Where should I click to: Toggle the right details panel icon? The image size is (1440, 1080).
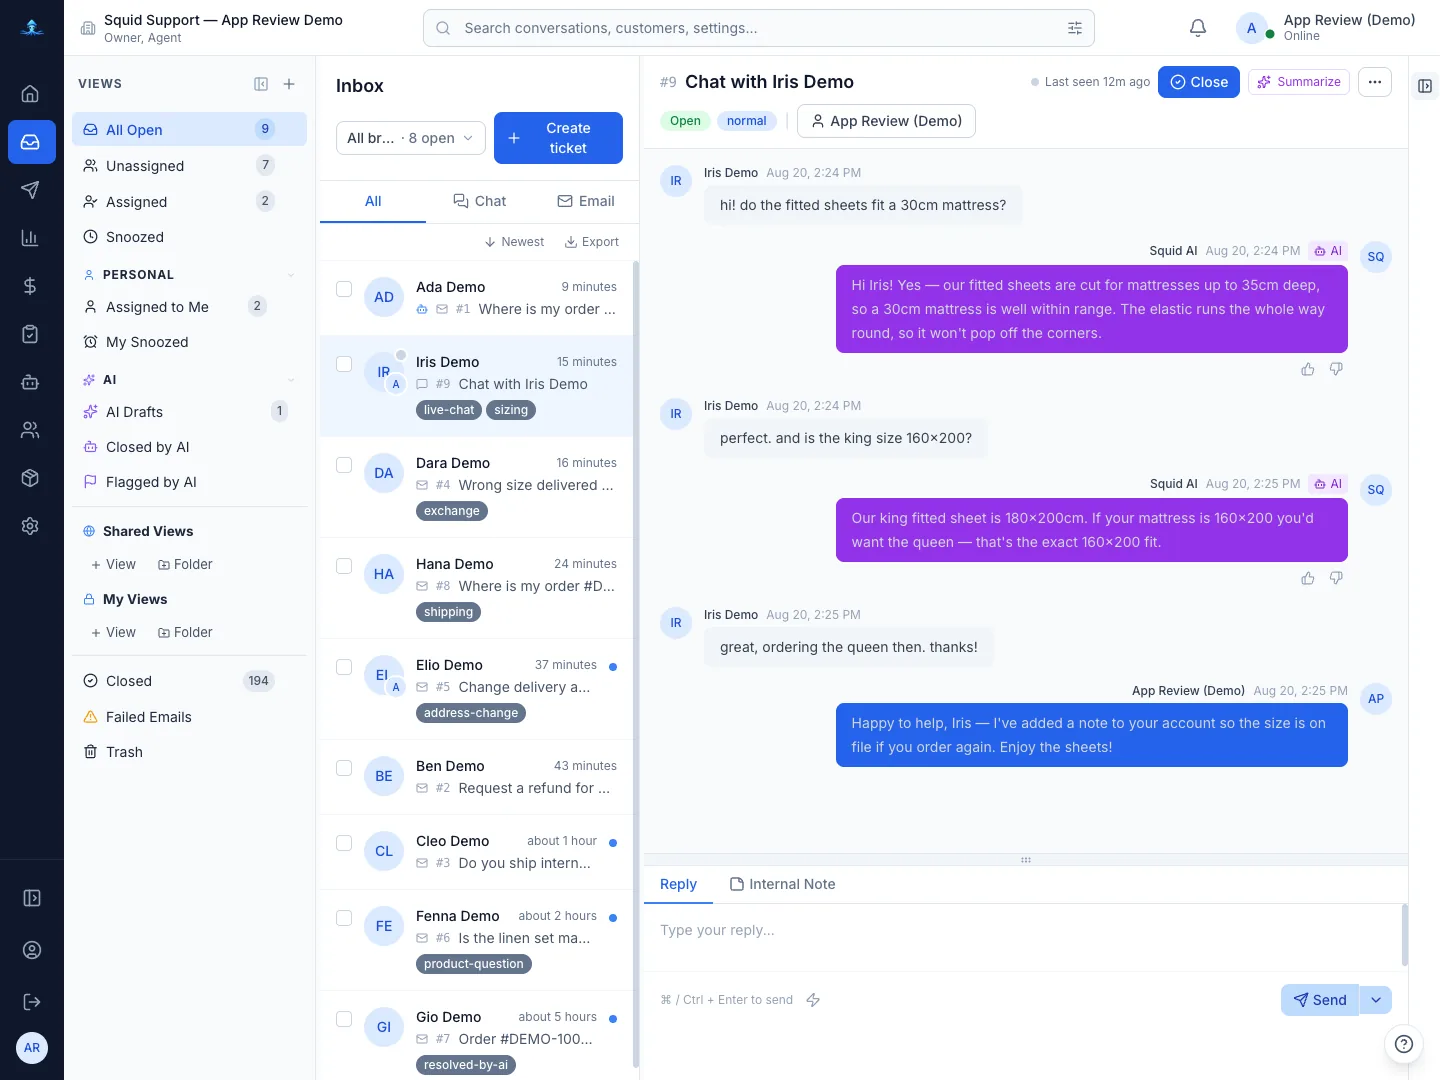(x=1425, y=86)
